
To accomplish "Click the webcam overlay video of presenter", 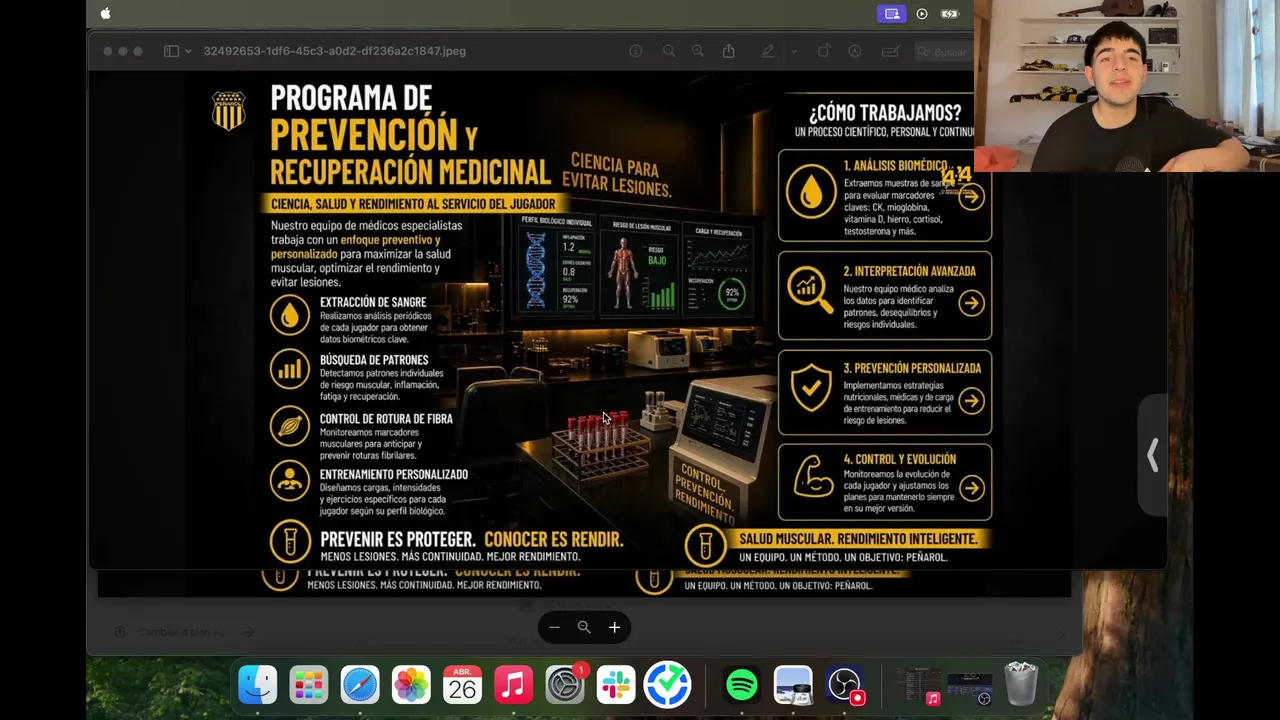I will [x=1127, y=86].
